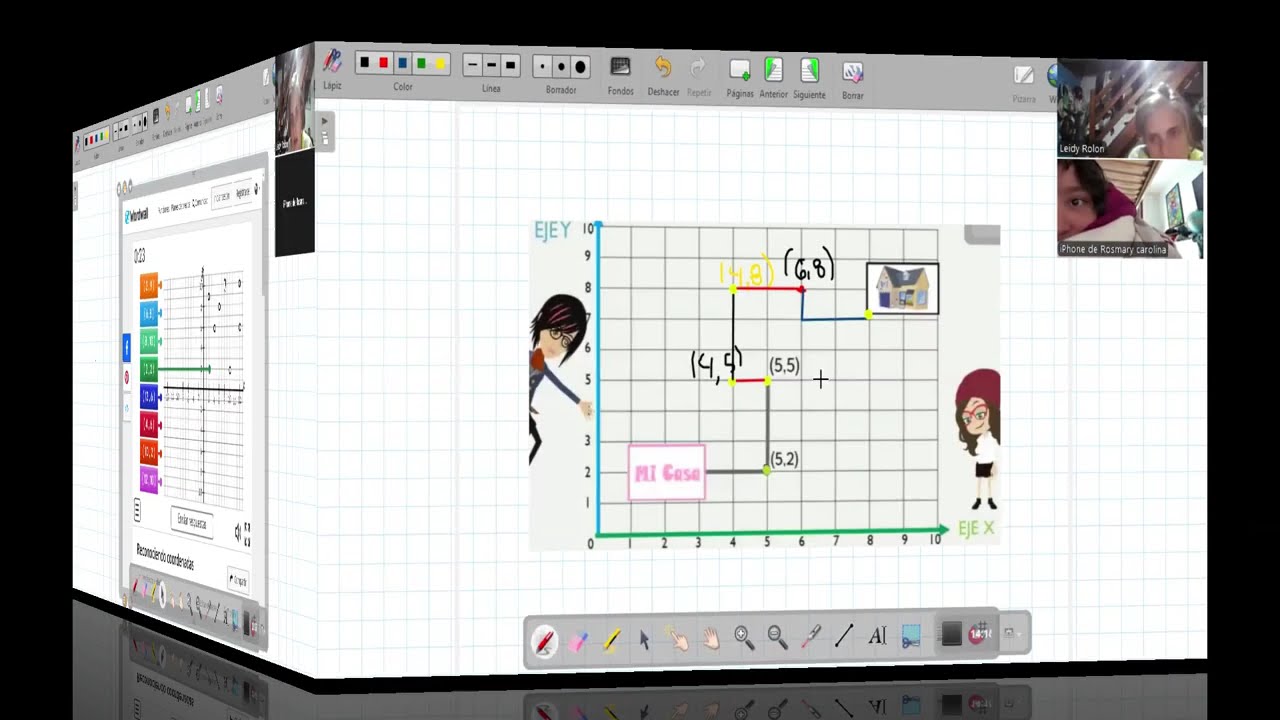This screenshot has height=720, width=1280.
Task: Click the EJE Y axis label
Action: (x=552, y=230)
